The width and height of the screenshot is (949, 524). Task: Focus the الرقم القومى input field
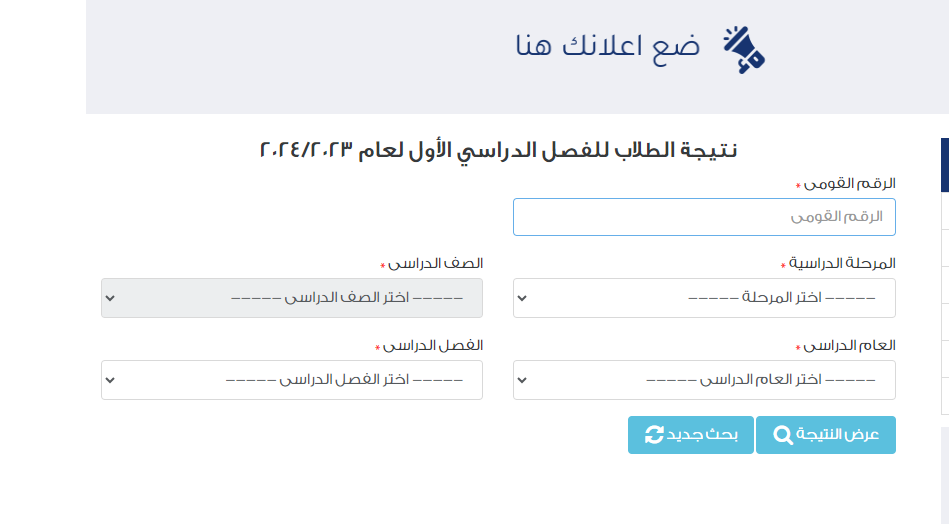pos(704,217)
